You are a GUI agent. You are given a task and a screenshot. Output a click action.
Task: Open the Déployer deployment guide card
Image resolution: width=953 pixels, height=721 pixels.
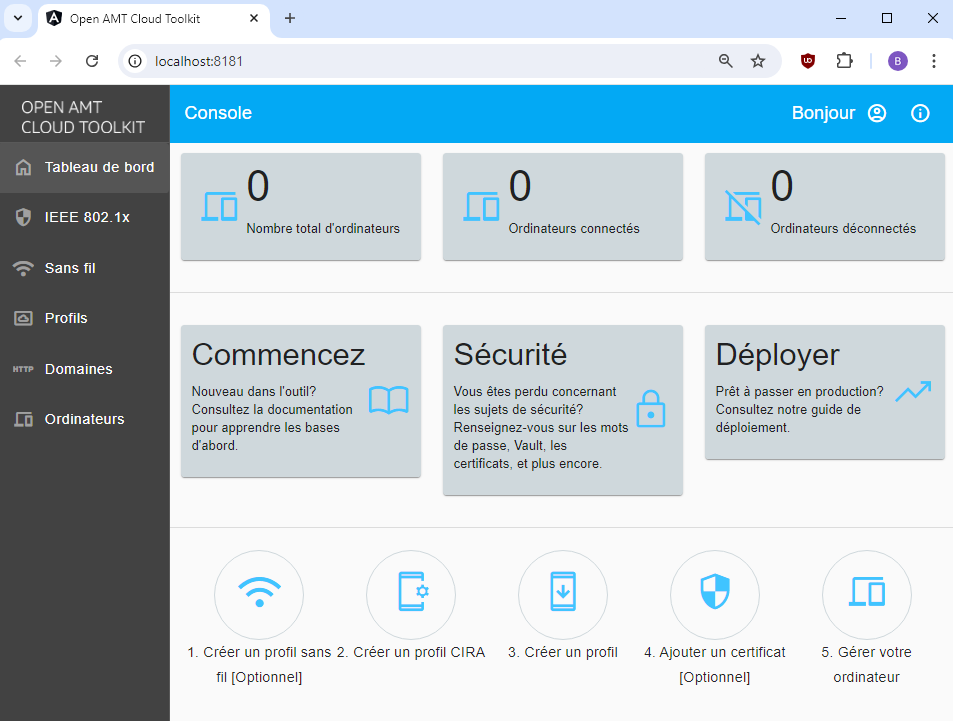[824, 392]
